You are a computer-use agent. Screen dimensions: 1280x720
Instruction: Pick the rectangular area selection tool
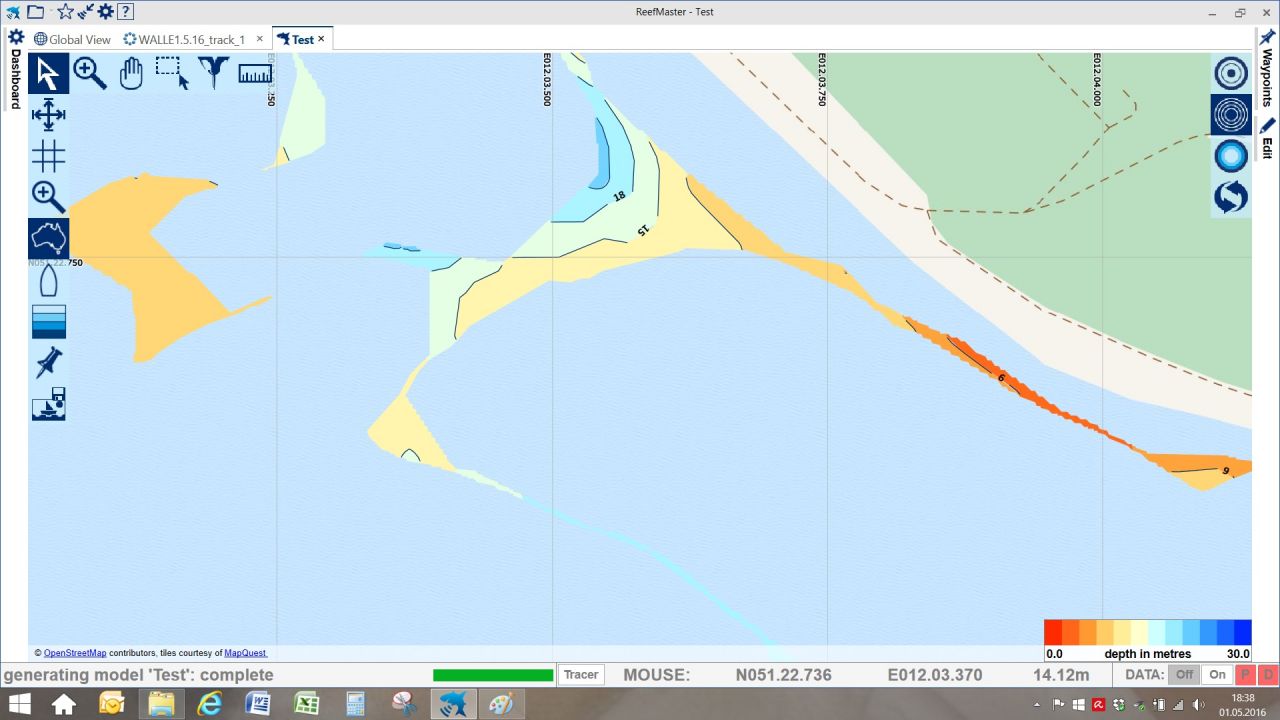point(172,74)
